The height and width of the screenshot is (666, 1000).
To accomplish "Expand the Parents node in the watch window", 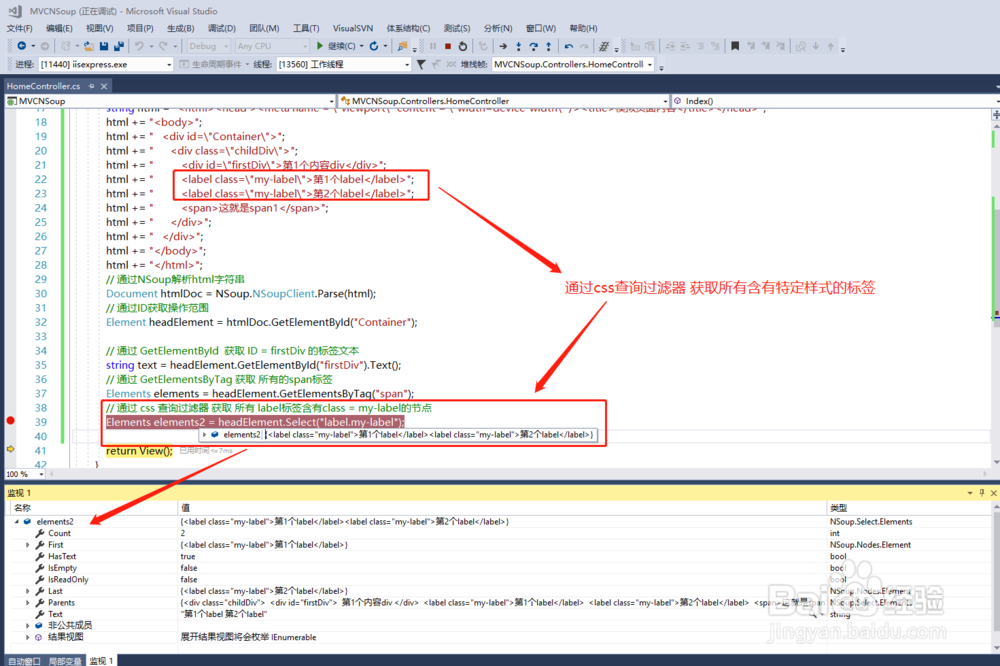I will point(26,602).
